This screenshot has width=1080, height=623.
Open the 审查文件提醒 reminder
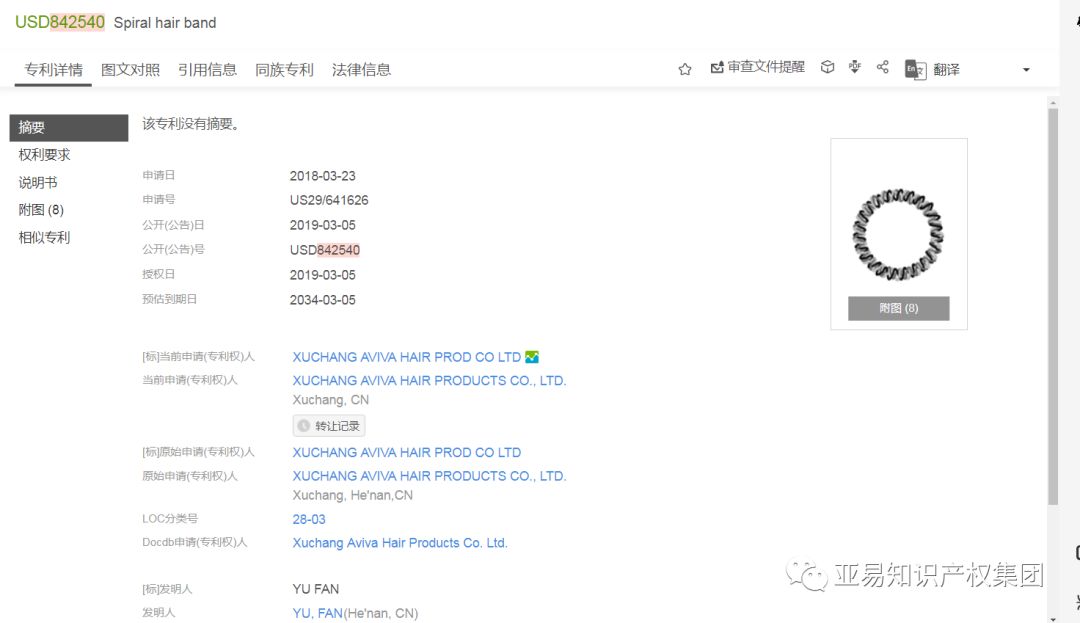(758, 67)
